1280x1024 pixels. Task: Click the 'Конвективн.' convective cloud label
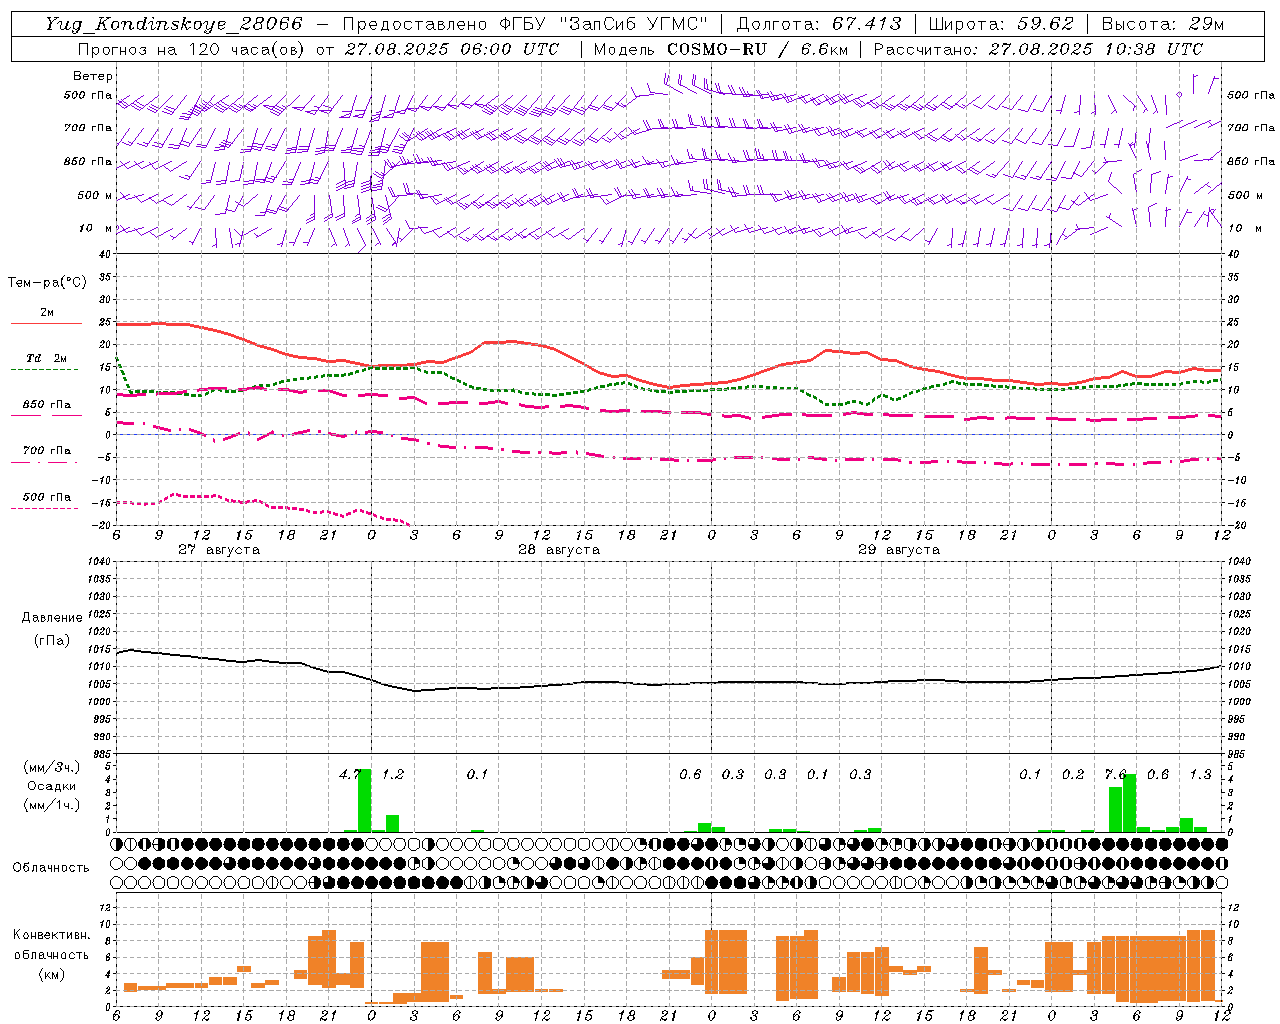point(52,935)
